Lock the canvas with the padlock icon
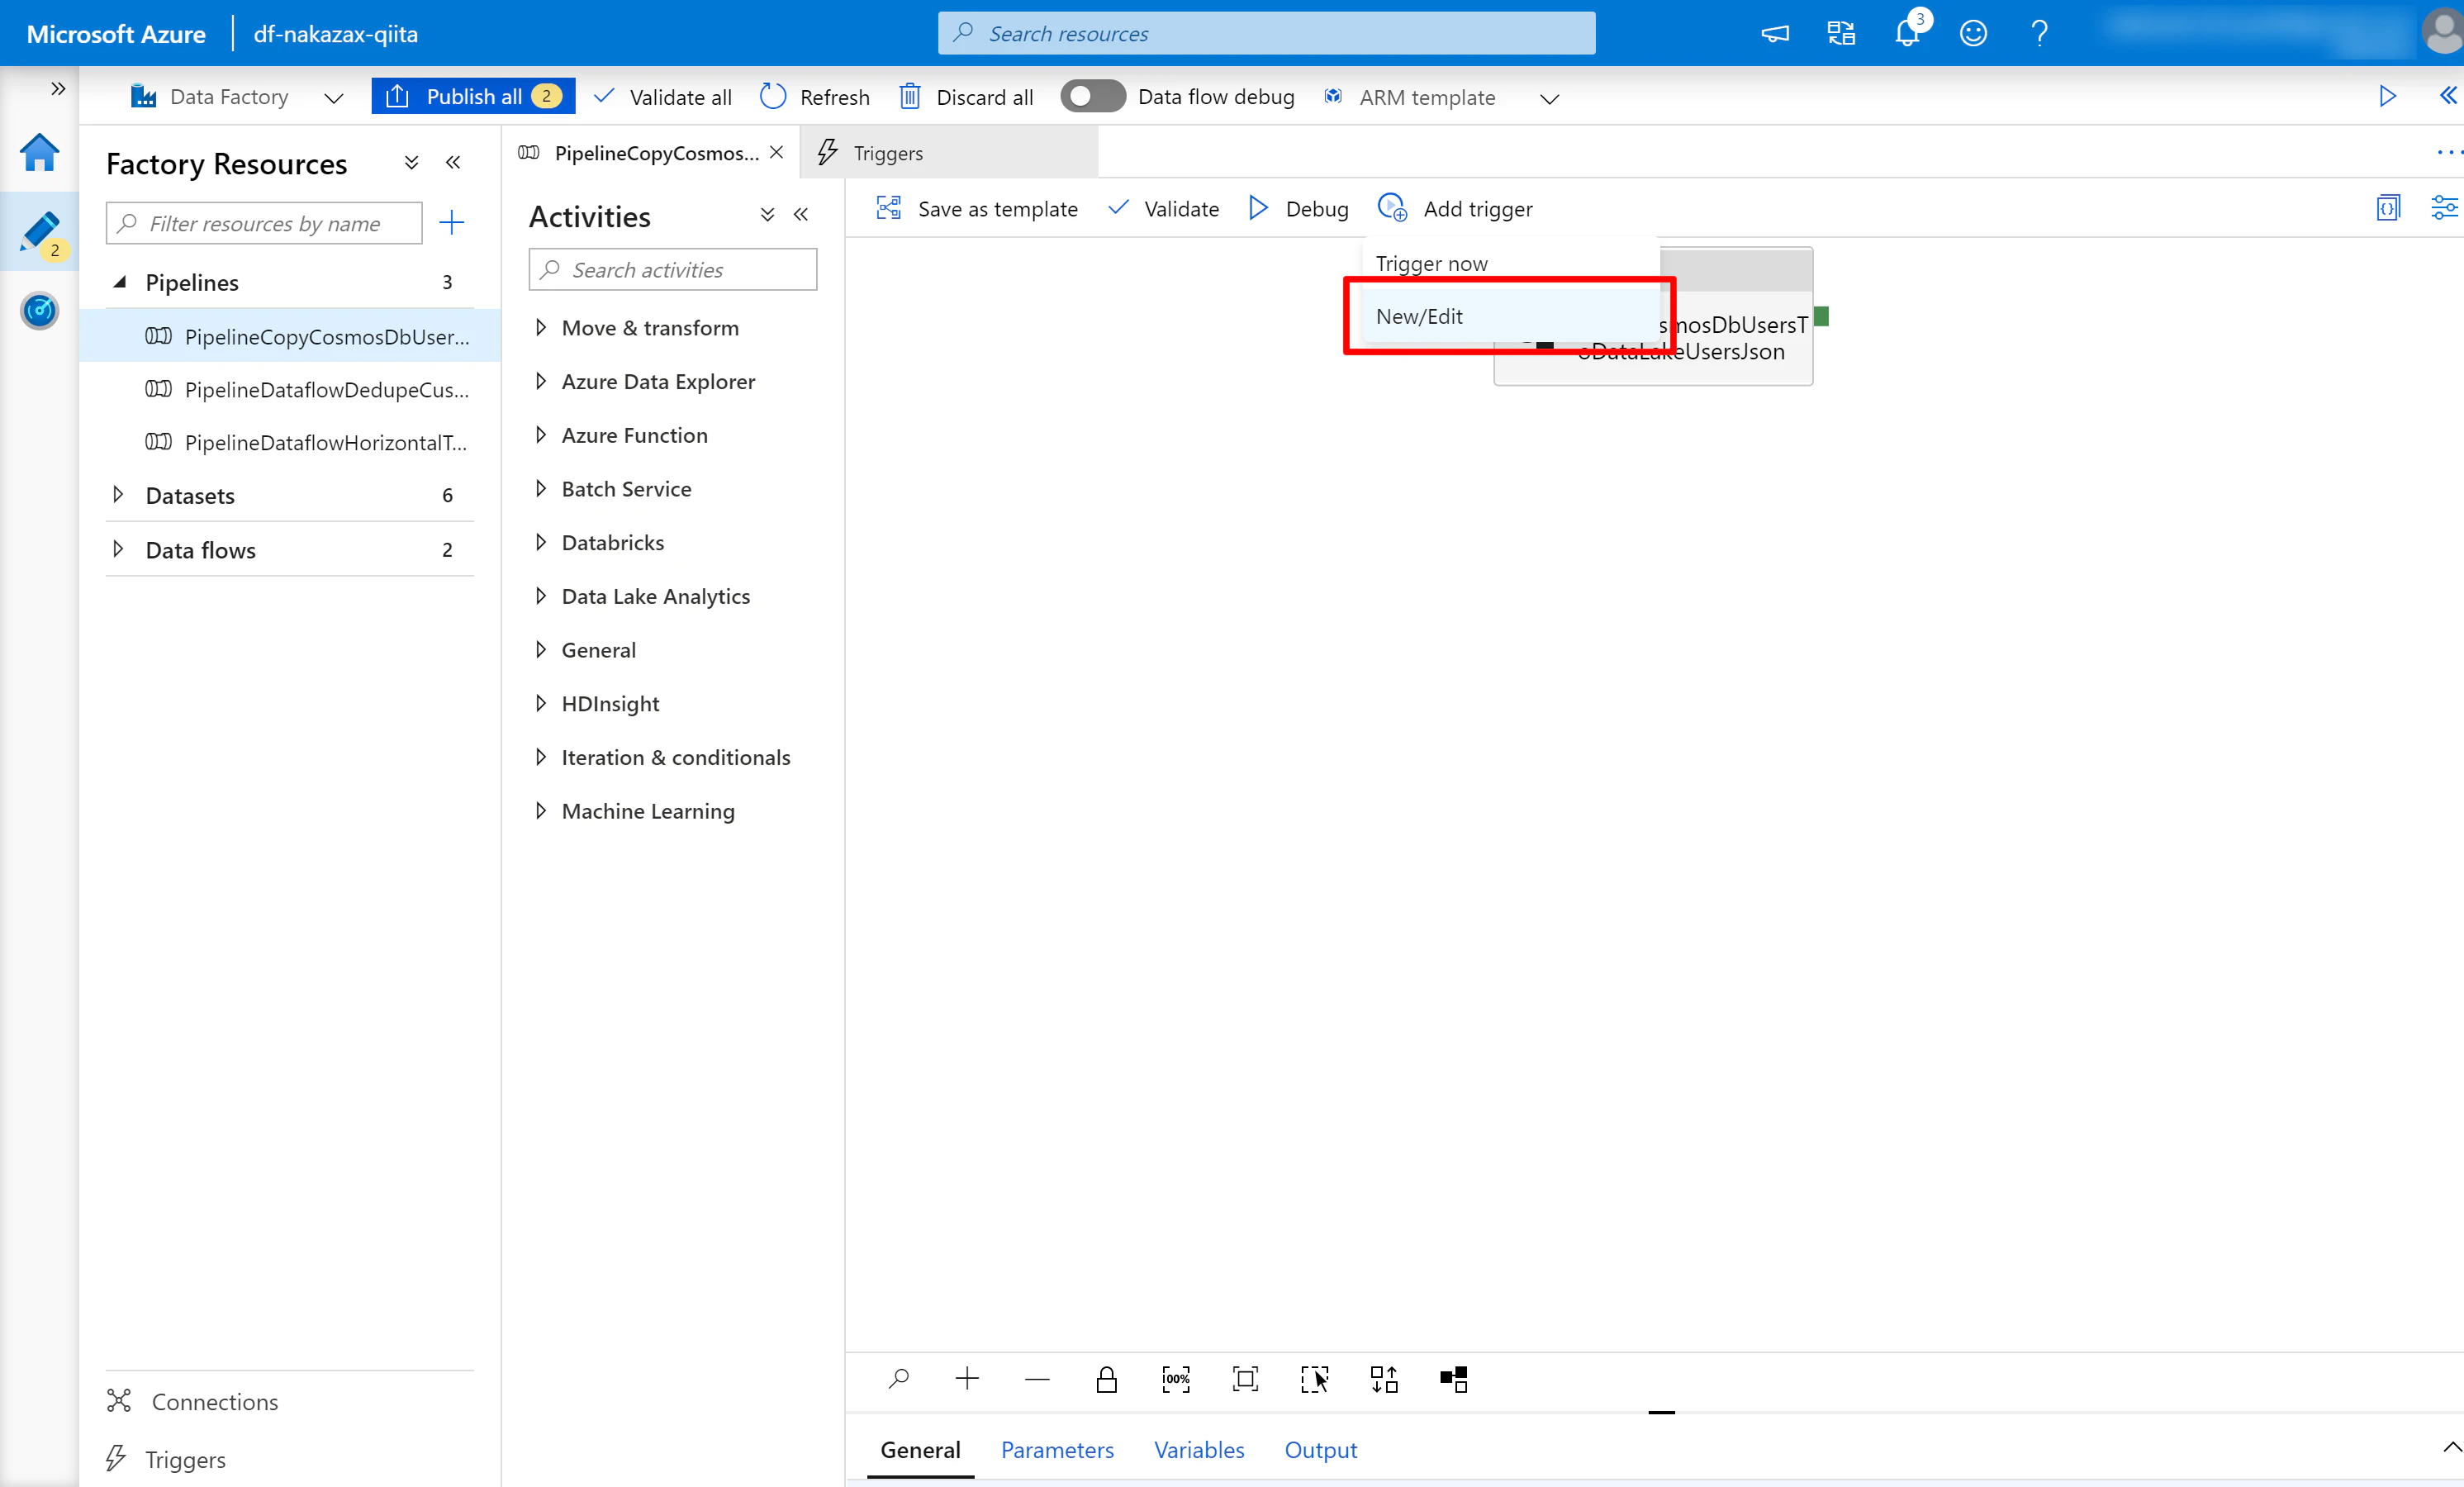This screenshot has height=1487, width=2464. [x=1106, y=1380]
